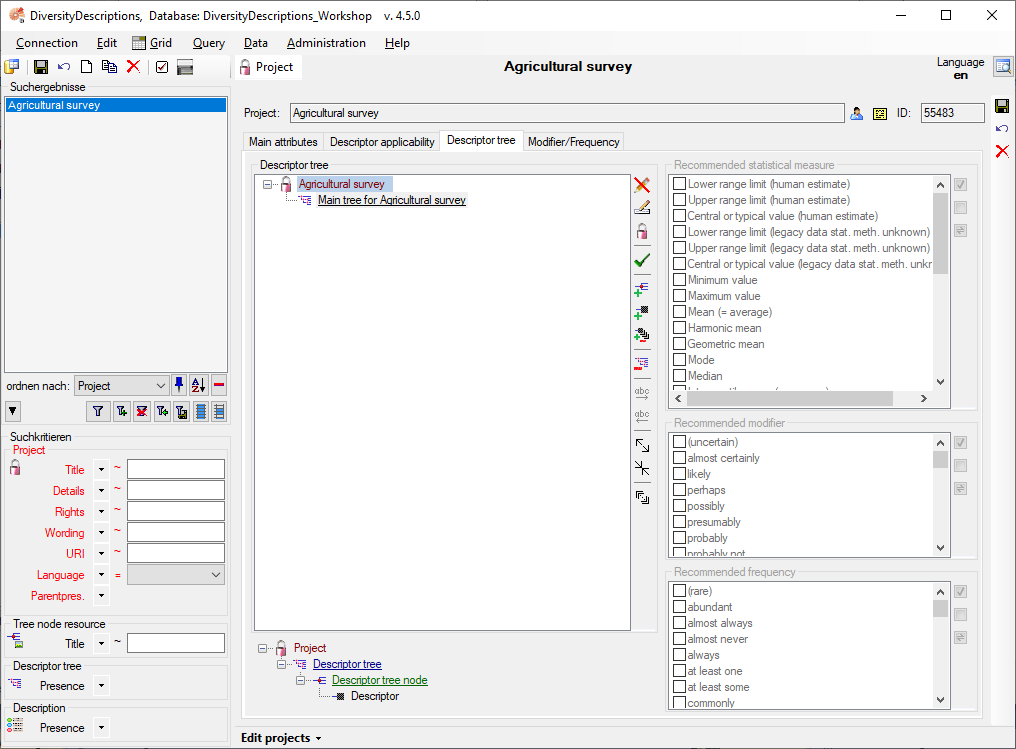Viewport: 1016px width, 749px height.
Task: Delete entry with red X in left toolbar
Action: point(133,67)
